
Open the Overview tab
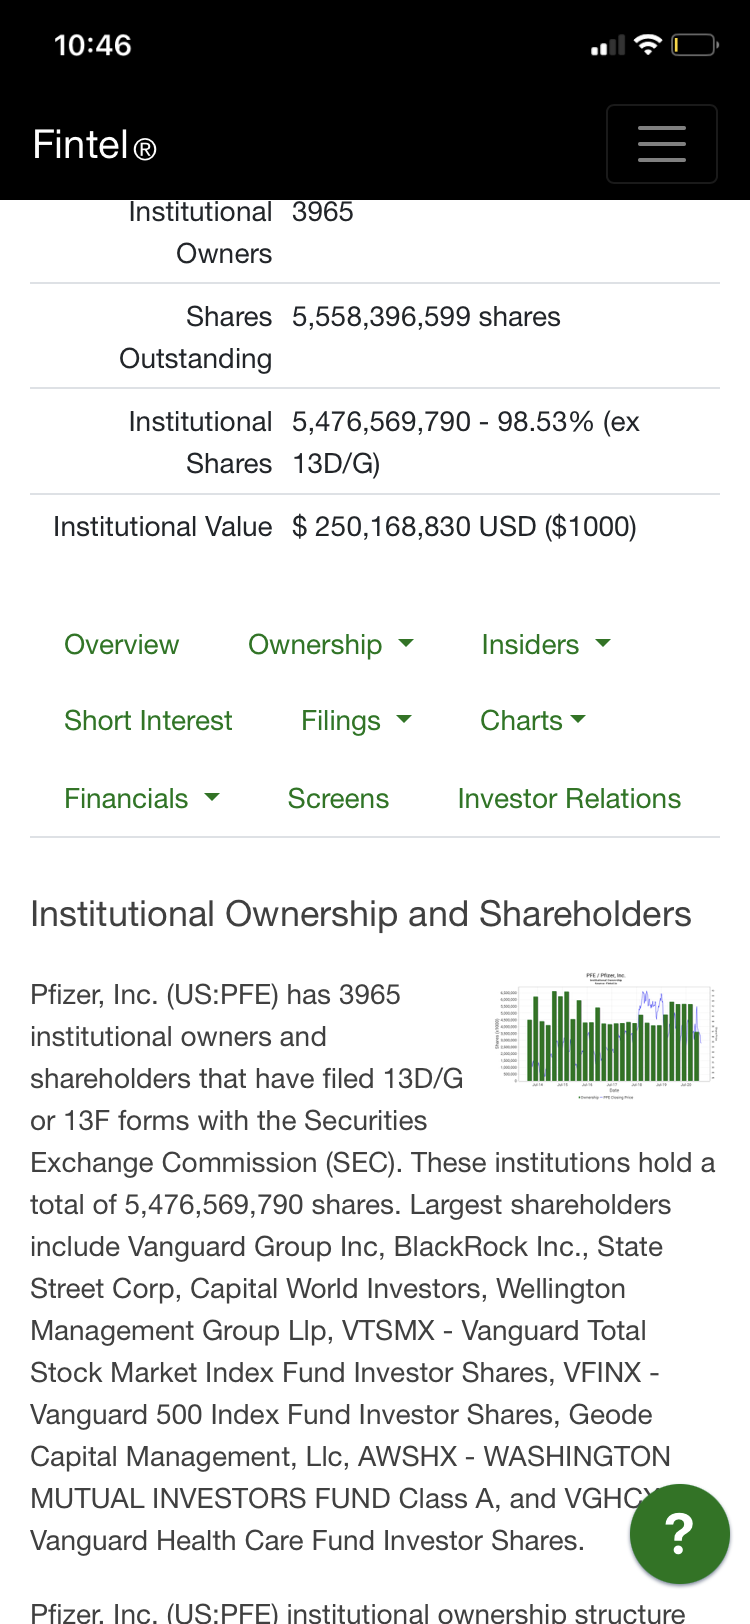pos(121,645)
